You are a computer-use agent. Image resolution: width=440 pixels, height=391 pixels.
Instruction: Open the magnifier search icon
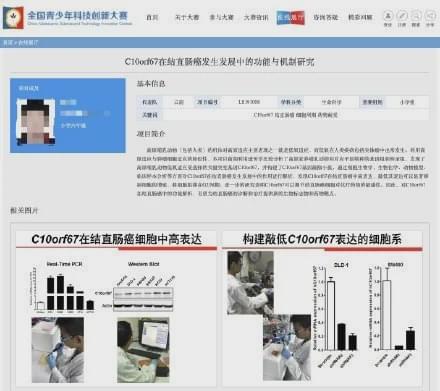click(x=416, y=16)
